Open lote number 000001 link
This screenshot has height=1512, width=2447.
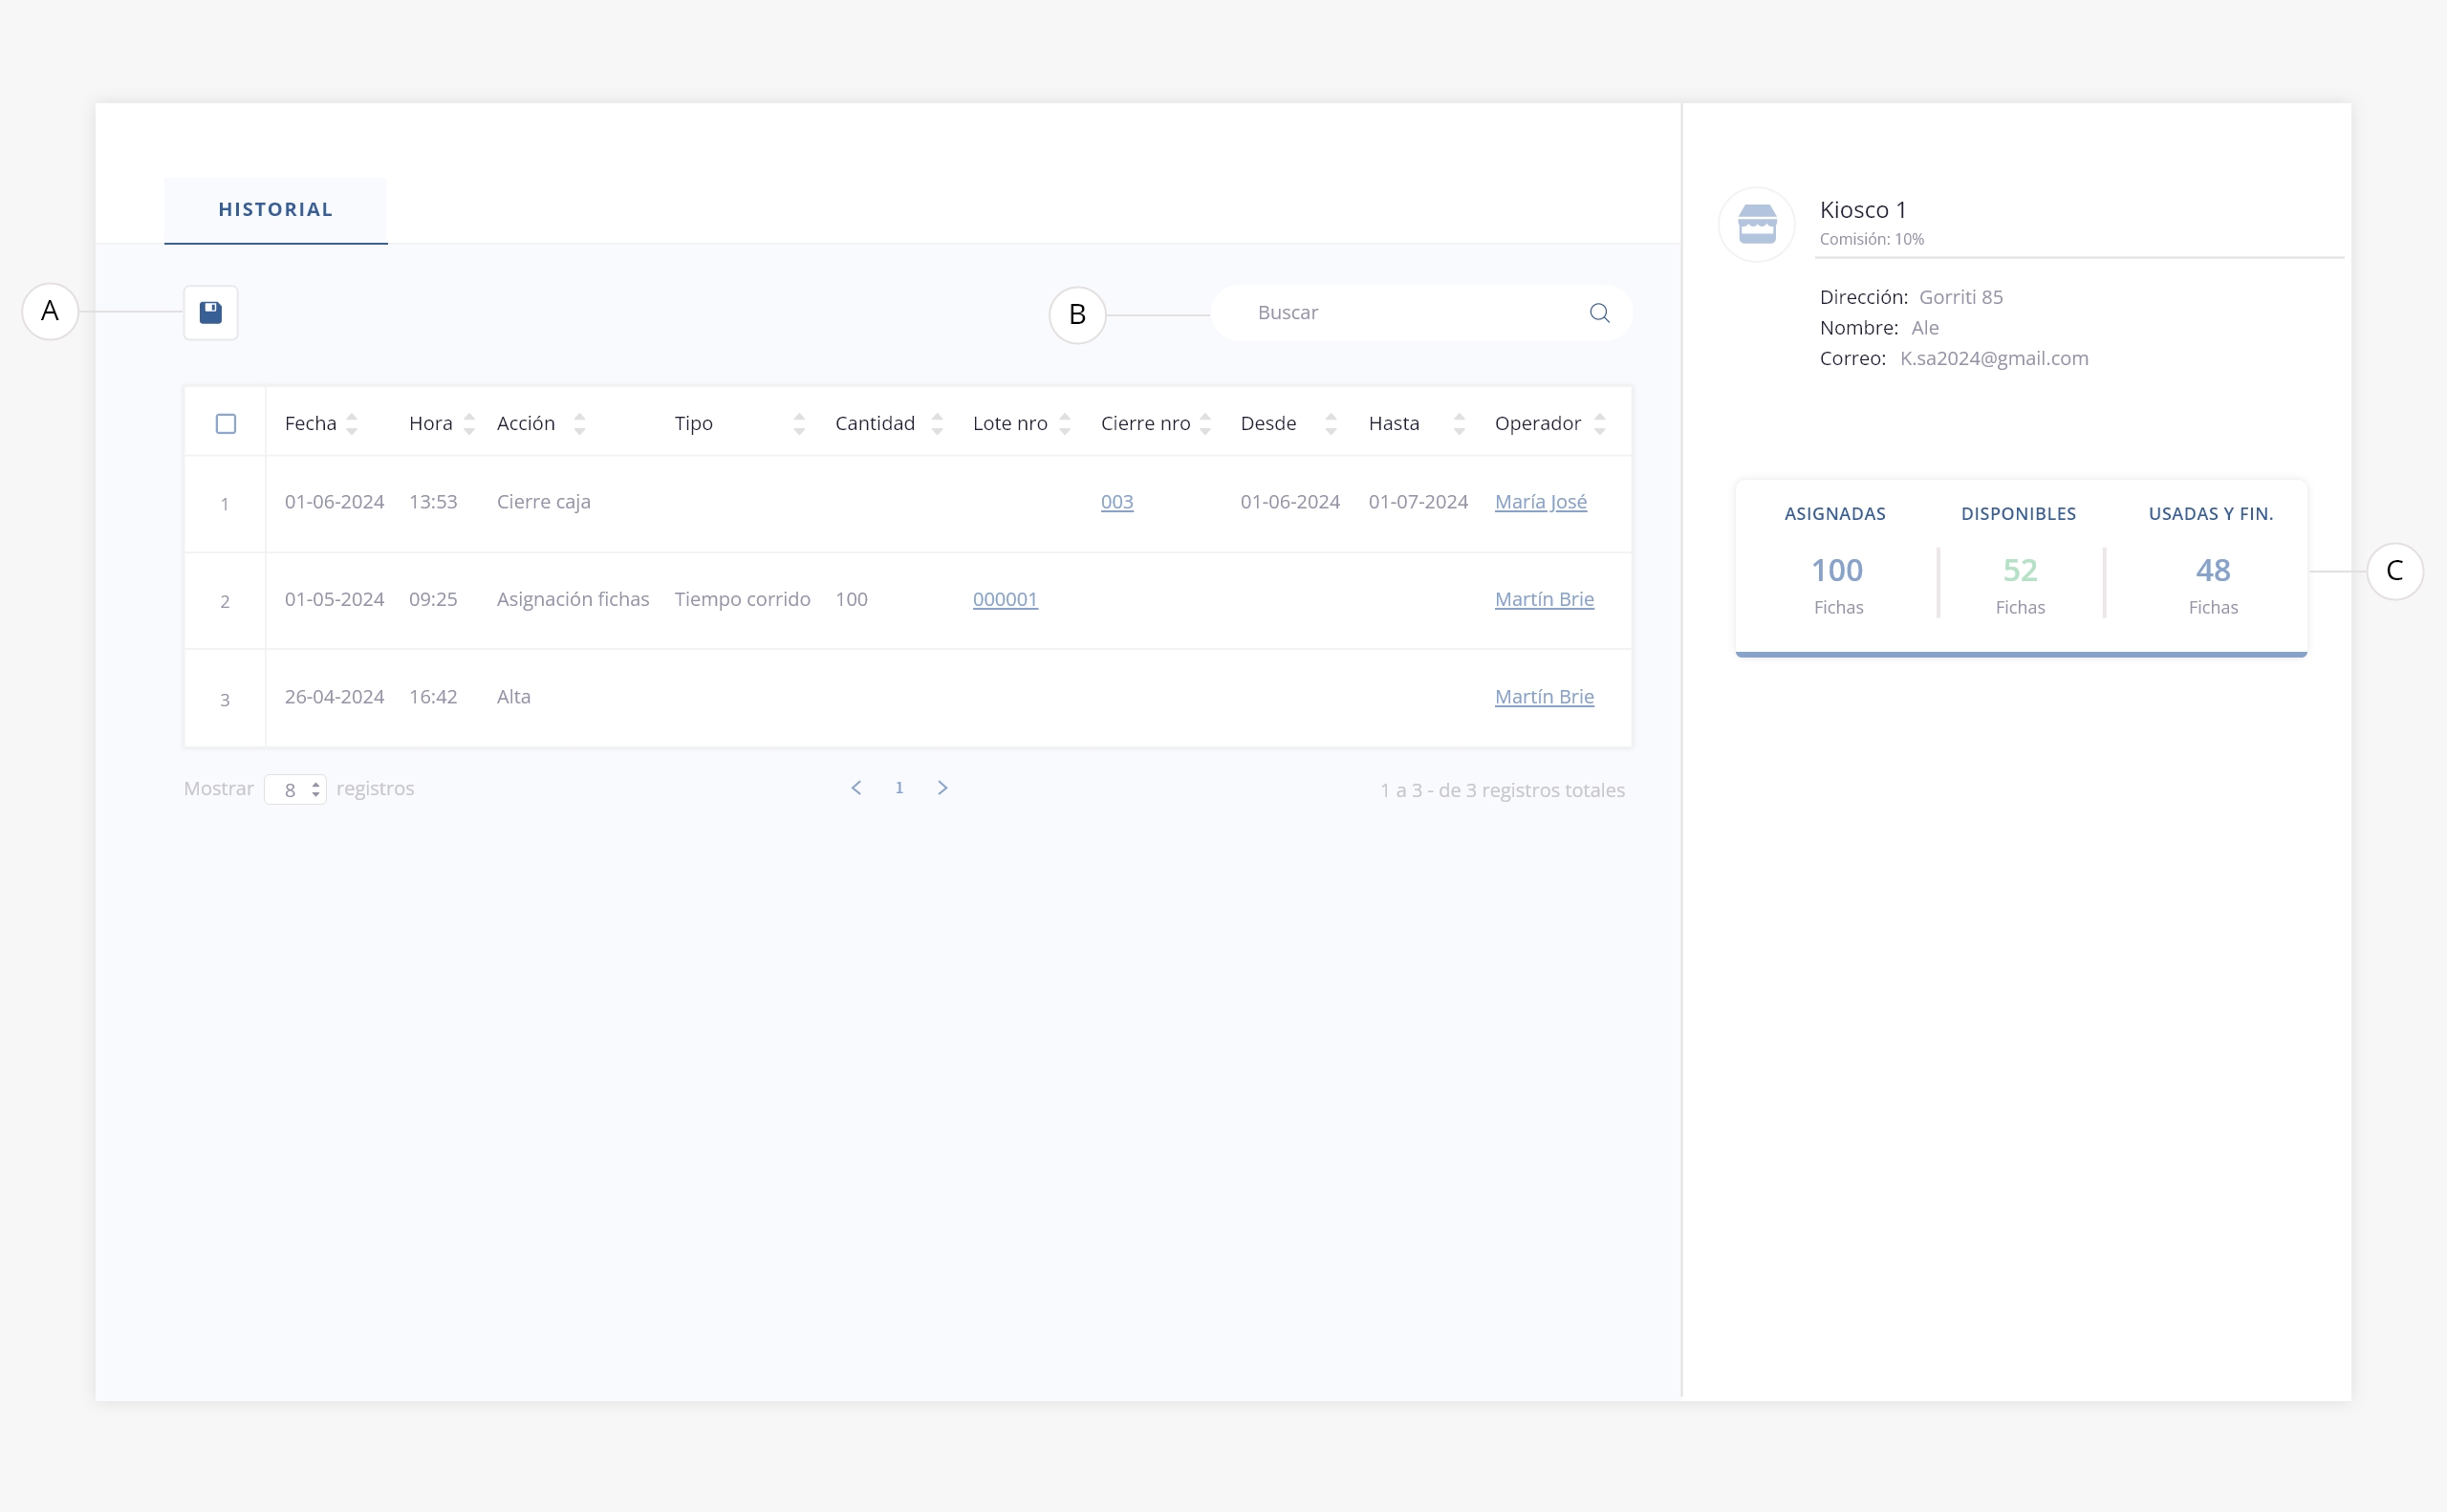coord(1004,599)
